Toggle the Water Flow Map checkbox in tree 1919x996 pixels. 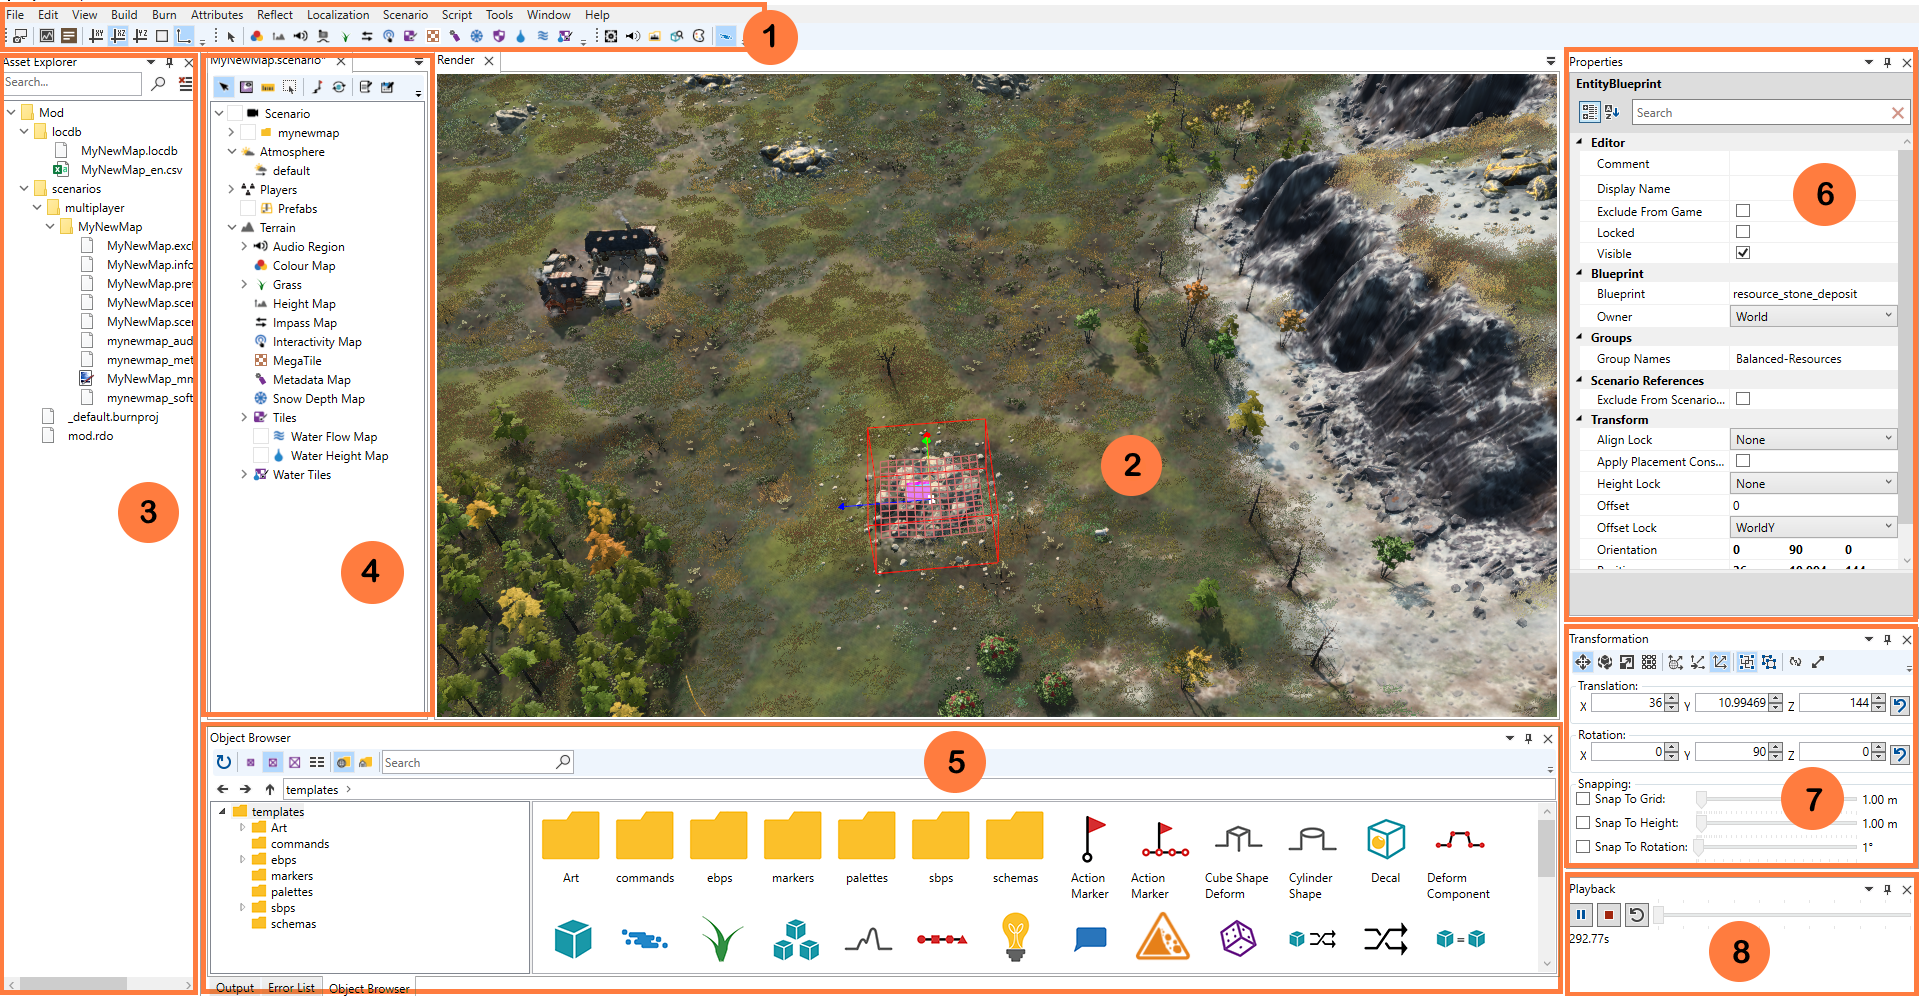coord(261,437)
